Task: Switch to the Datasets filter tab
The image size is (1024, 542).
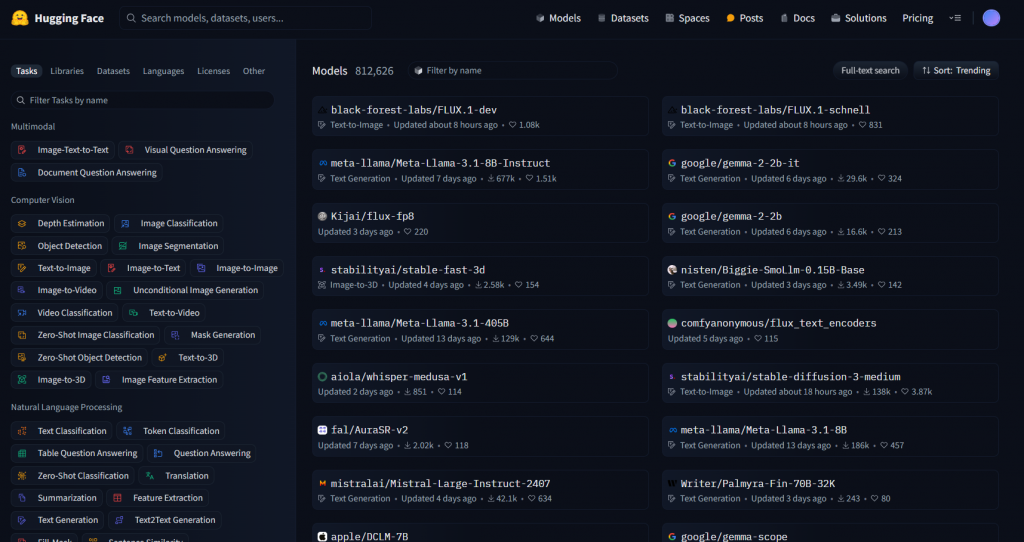Action: pos(114,71)
